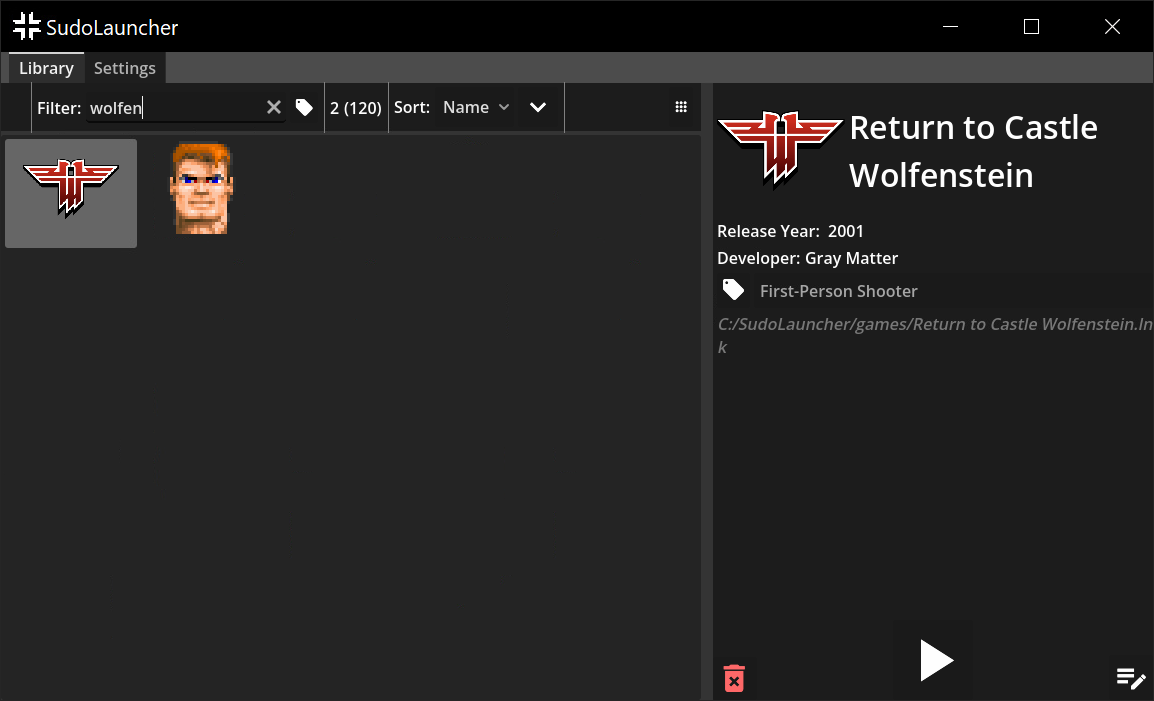Delete game with red trash icon
The height and width of the screenshot is (701, 1154).
[x=734, y=678]
